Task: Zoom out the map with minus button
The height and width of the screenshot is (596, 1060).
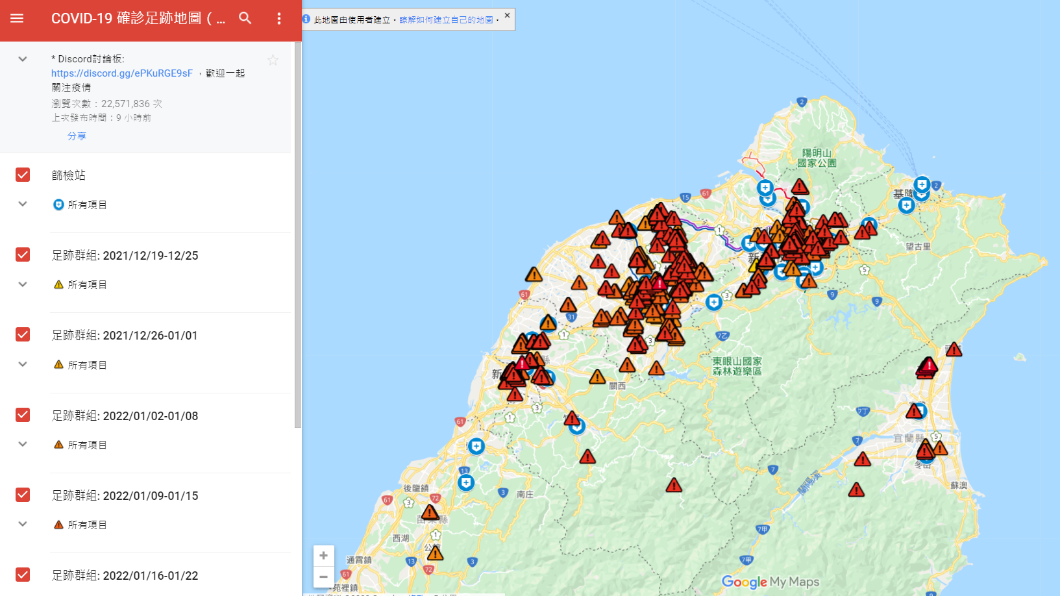Action: [323, 577]
